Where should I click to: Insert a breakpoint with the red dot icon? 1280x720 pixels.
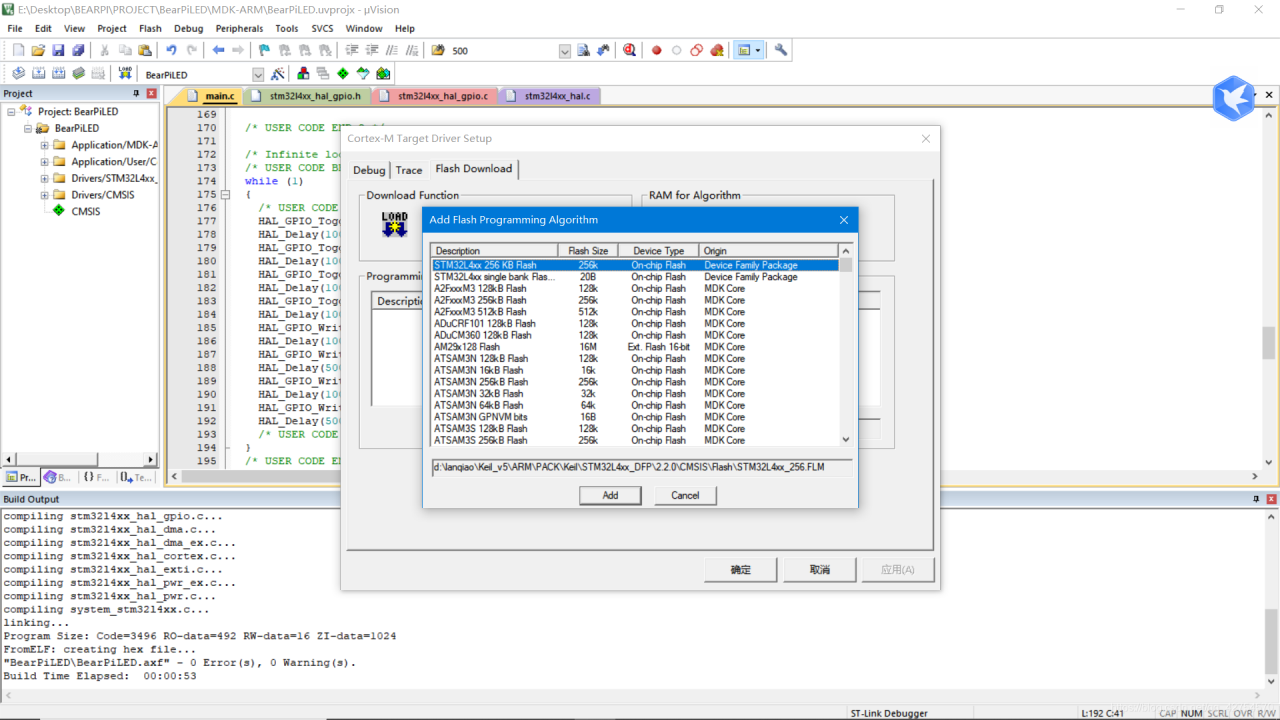(x=657, y=50)
